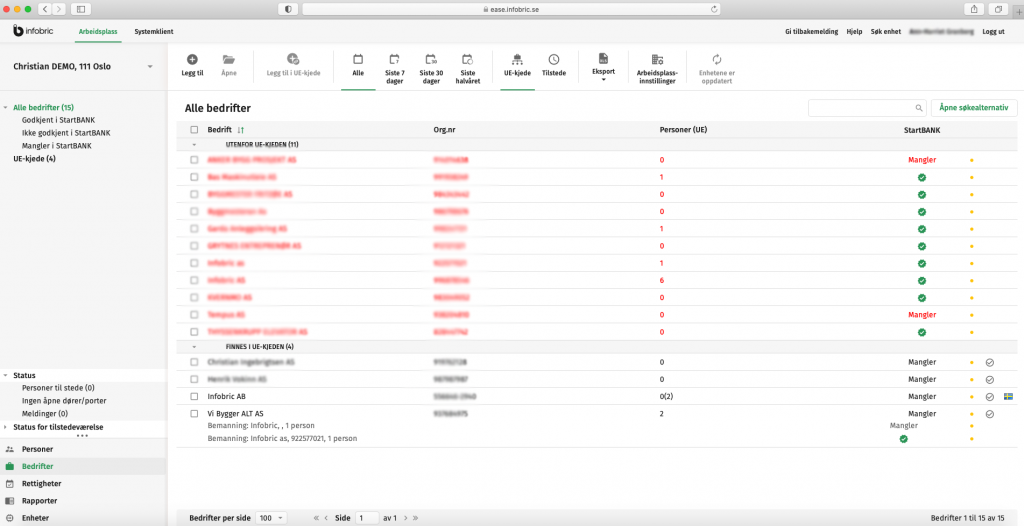This screenshot has width=1024, height=526.
Task: Select Ikke godkjent i StartBANK filter
Action: [x=66, y=133]
